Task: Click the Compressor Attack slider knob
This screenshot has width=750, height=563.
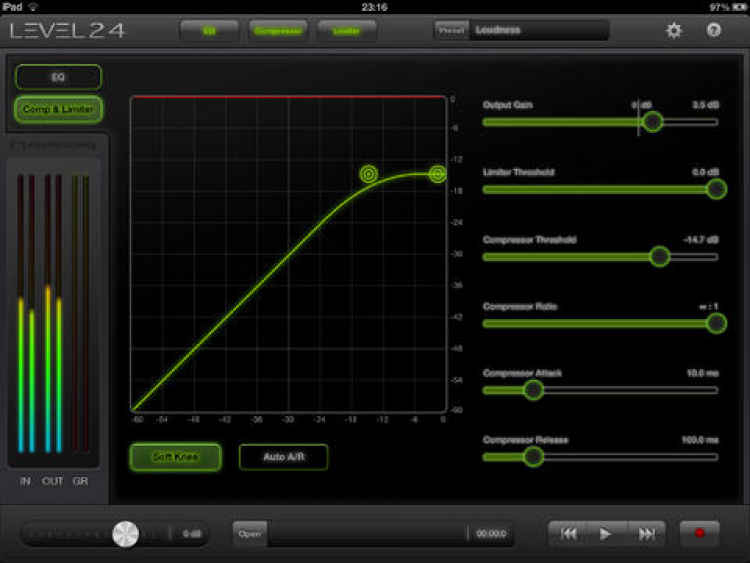Action: pyautogui.click(x=533, y=390)
